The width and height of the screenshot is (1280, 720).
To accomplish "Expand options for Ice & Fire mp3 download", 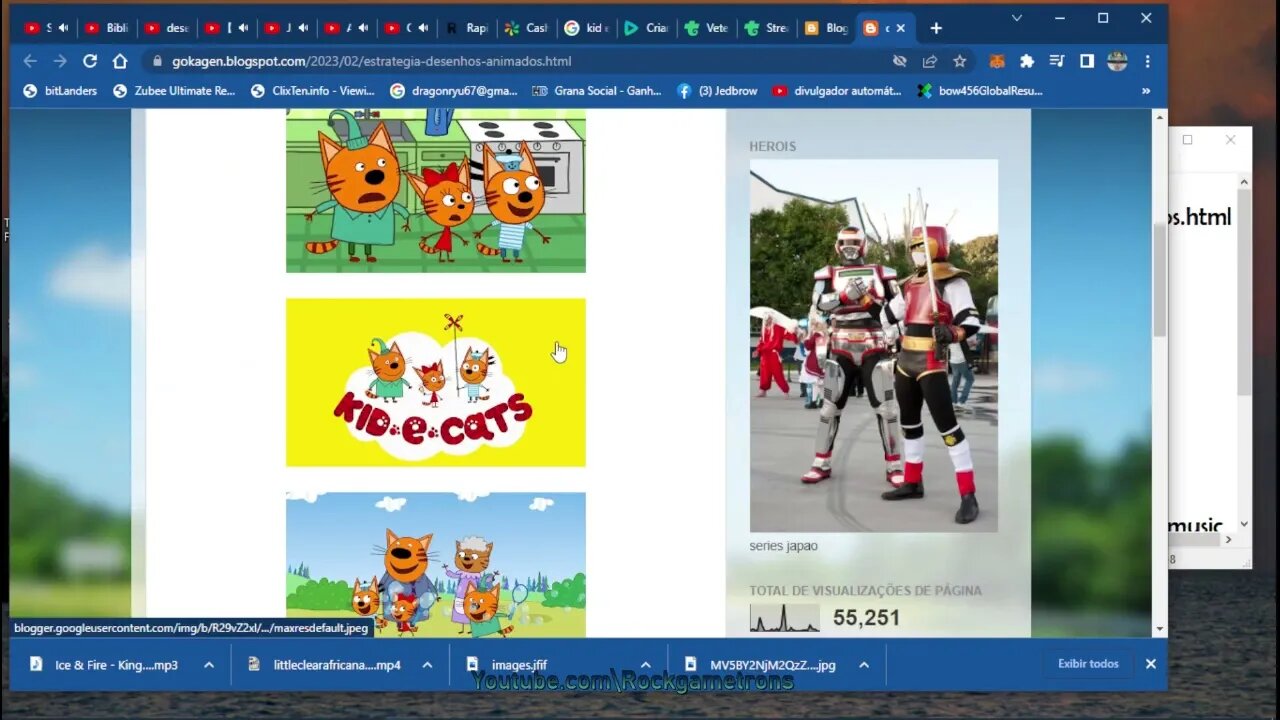I will tap(209, 665).
